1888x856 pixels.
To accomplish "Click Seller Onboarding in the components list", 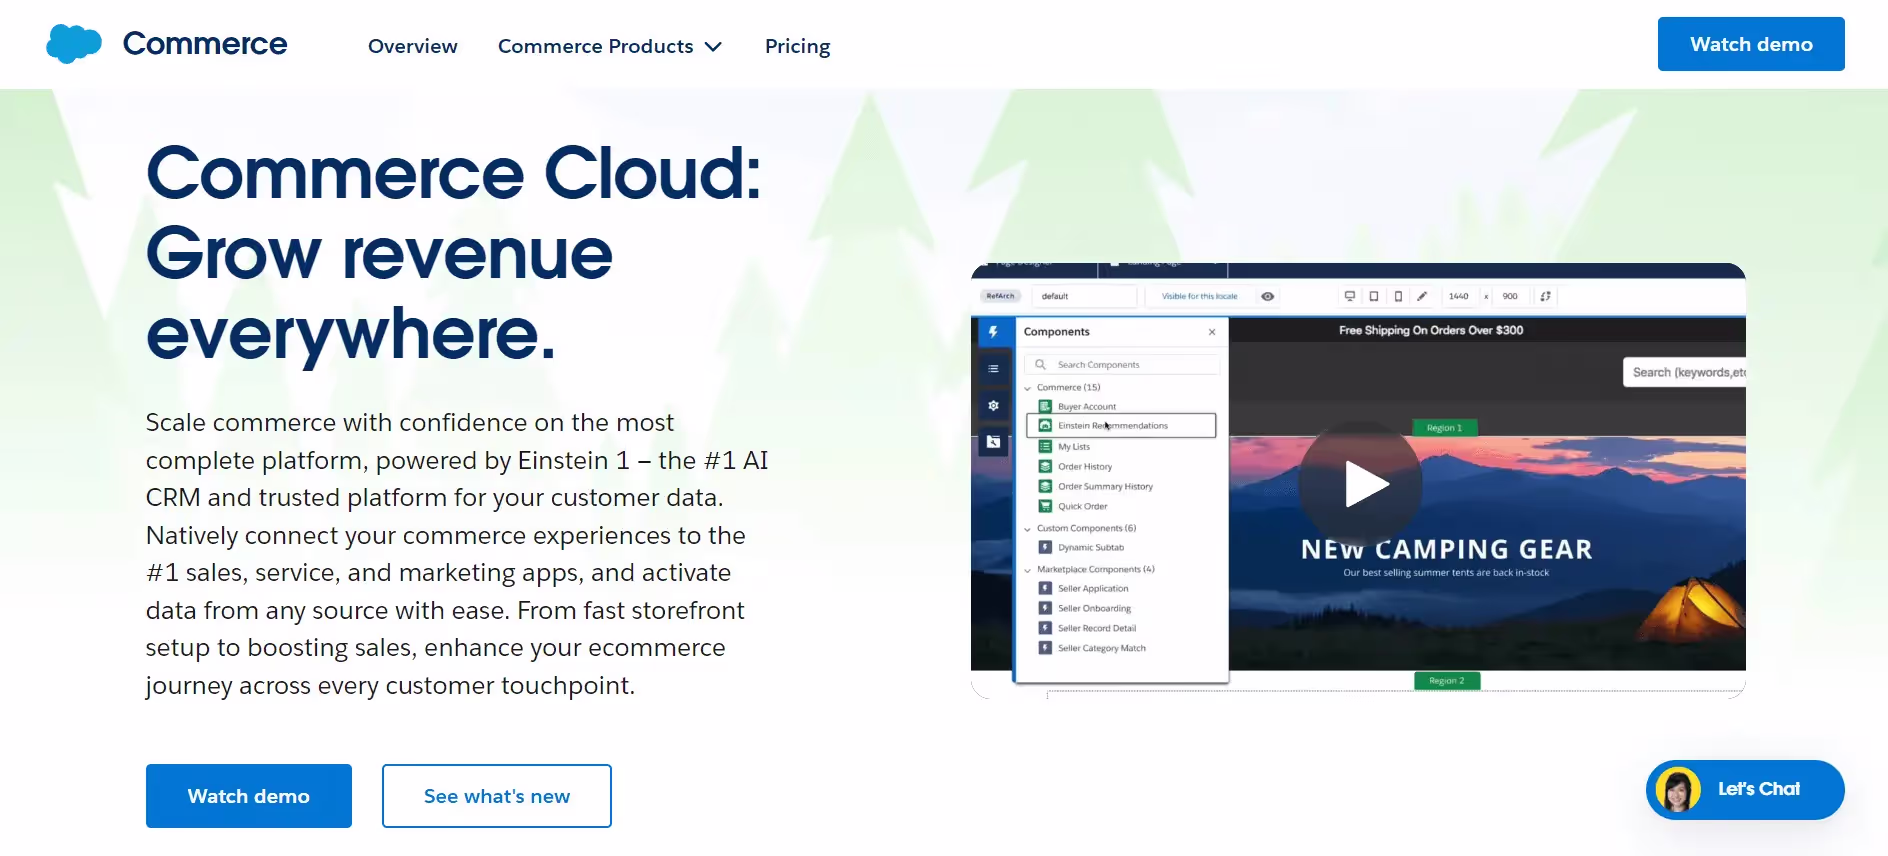I will pos(1095,609).
